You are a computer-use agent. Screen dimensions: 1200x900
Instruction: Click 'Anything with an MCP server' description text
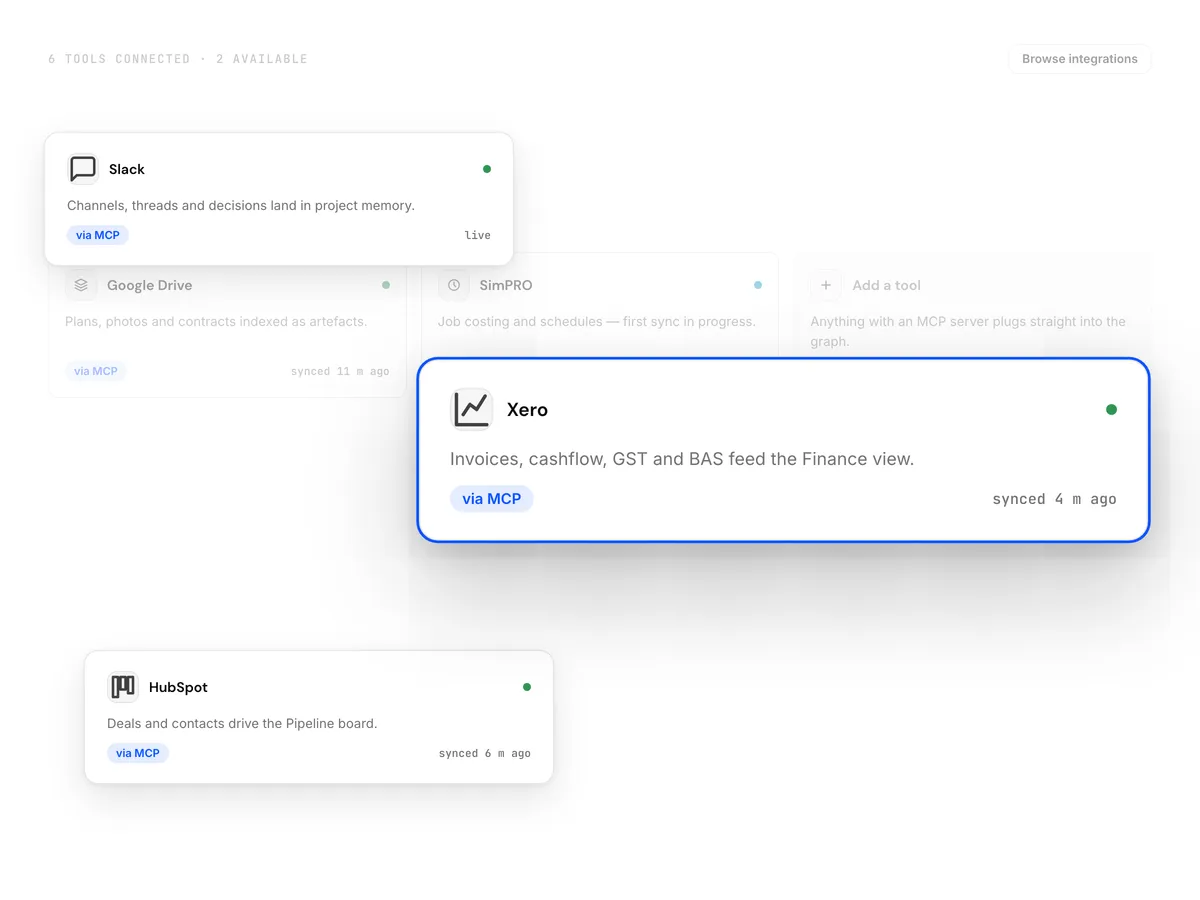(x=968, y=331)
